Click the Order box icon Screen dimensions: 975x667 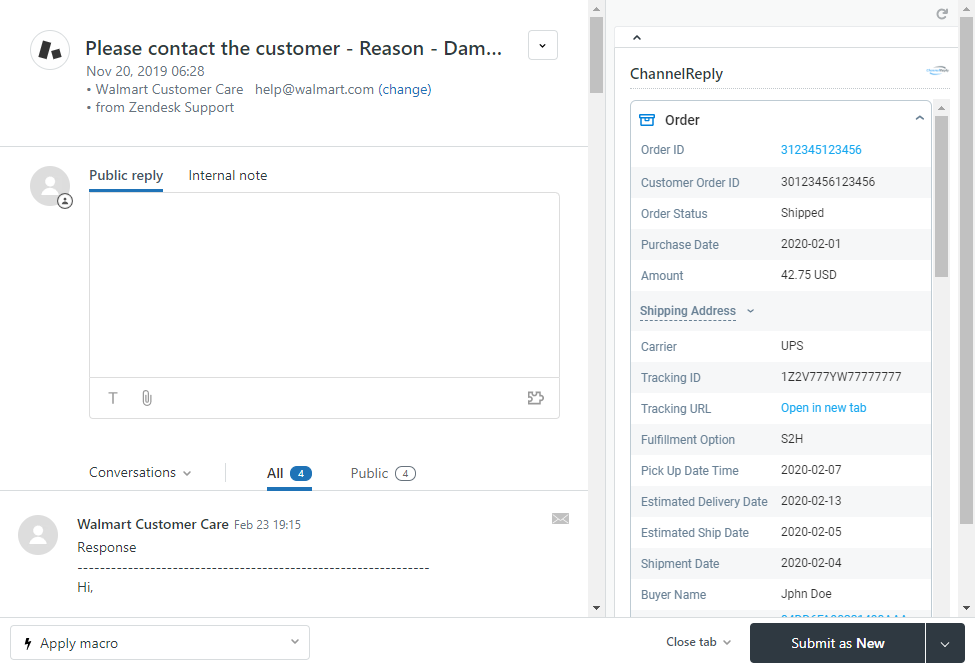[647, 120]
